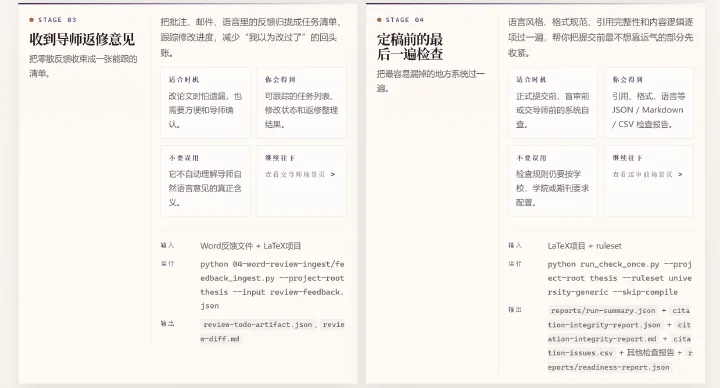Click the 适合时机 card in Stage 04
The image size is (720, 388).
point(553,103)
